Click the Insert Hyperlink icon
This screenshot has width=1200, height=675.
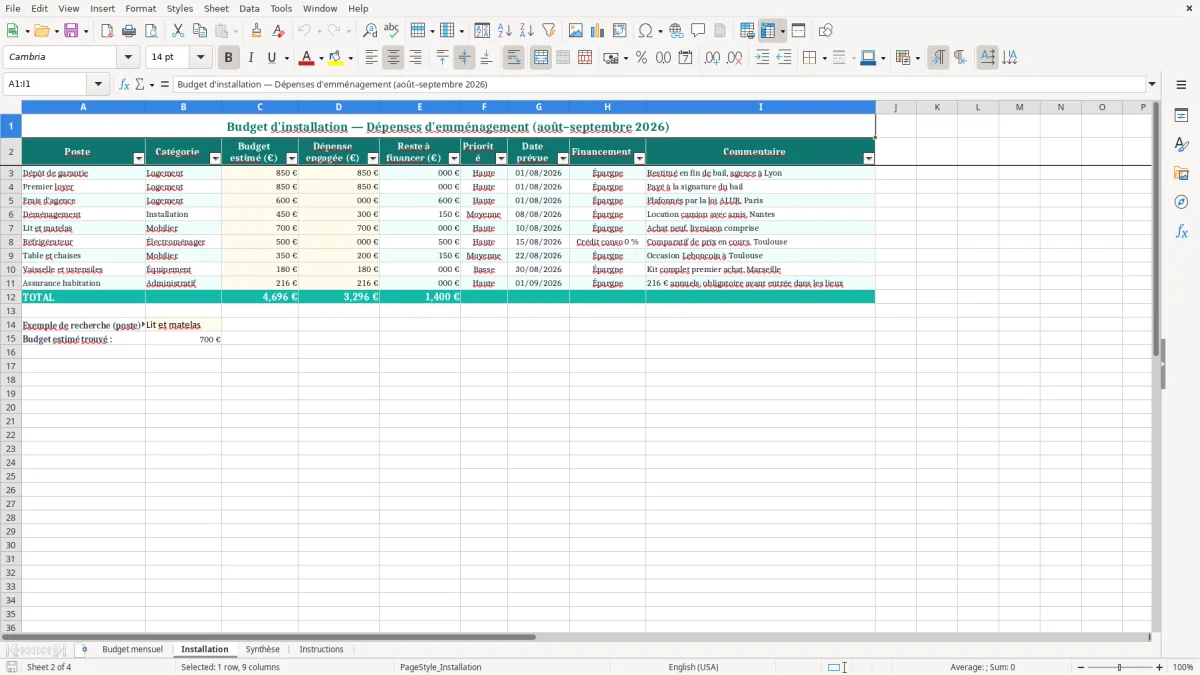tap(676, 31)
